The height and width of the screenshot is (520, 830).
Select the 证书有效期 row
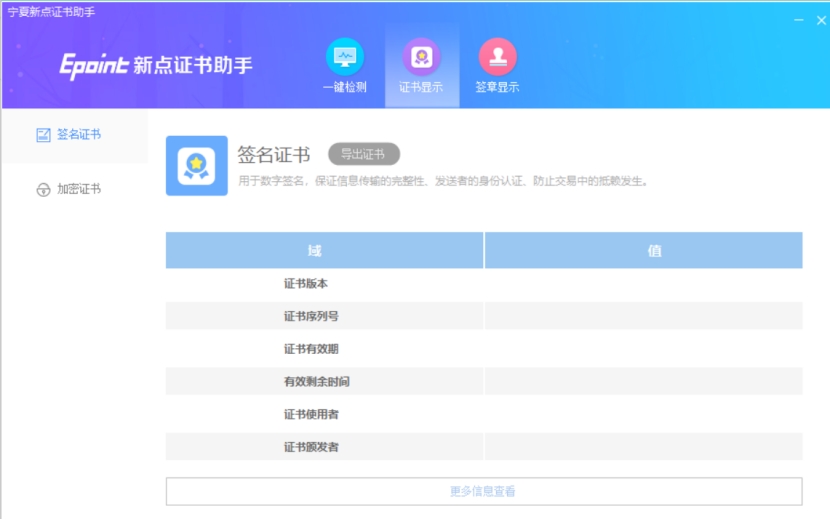point(311,349)
